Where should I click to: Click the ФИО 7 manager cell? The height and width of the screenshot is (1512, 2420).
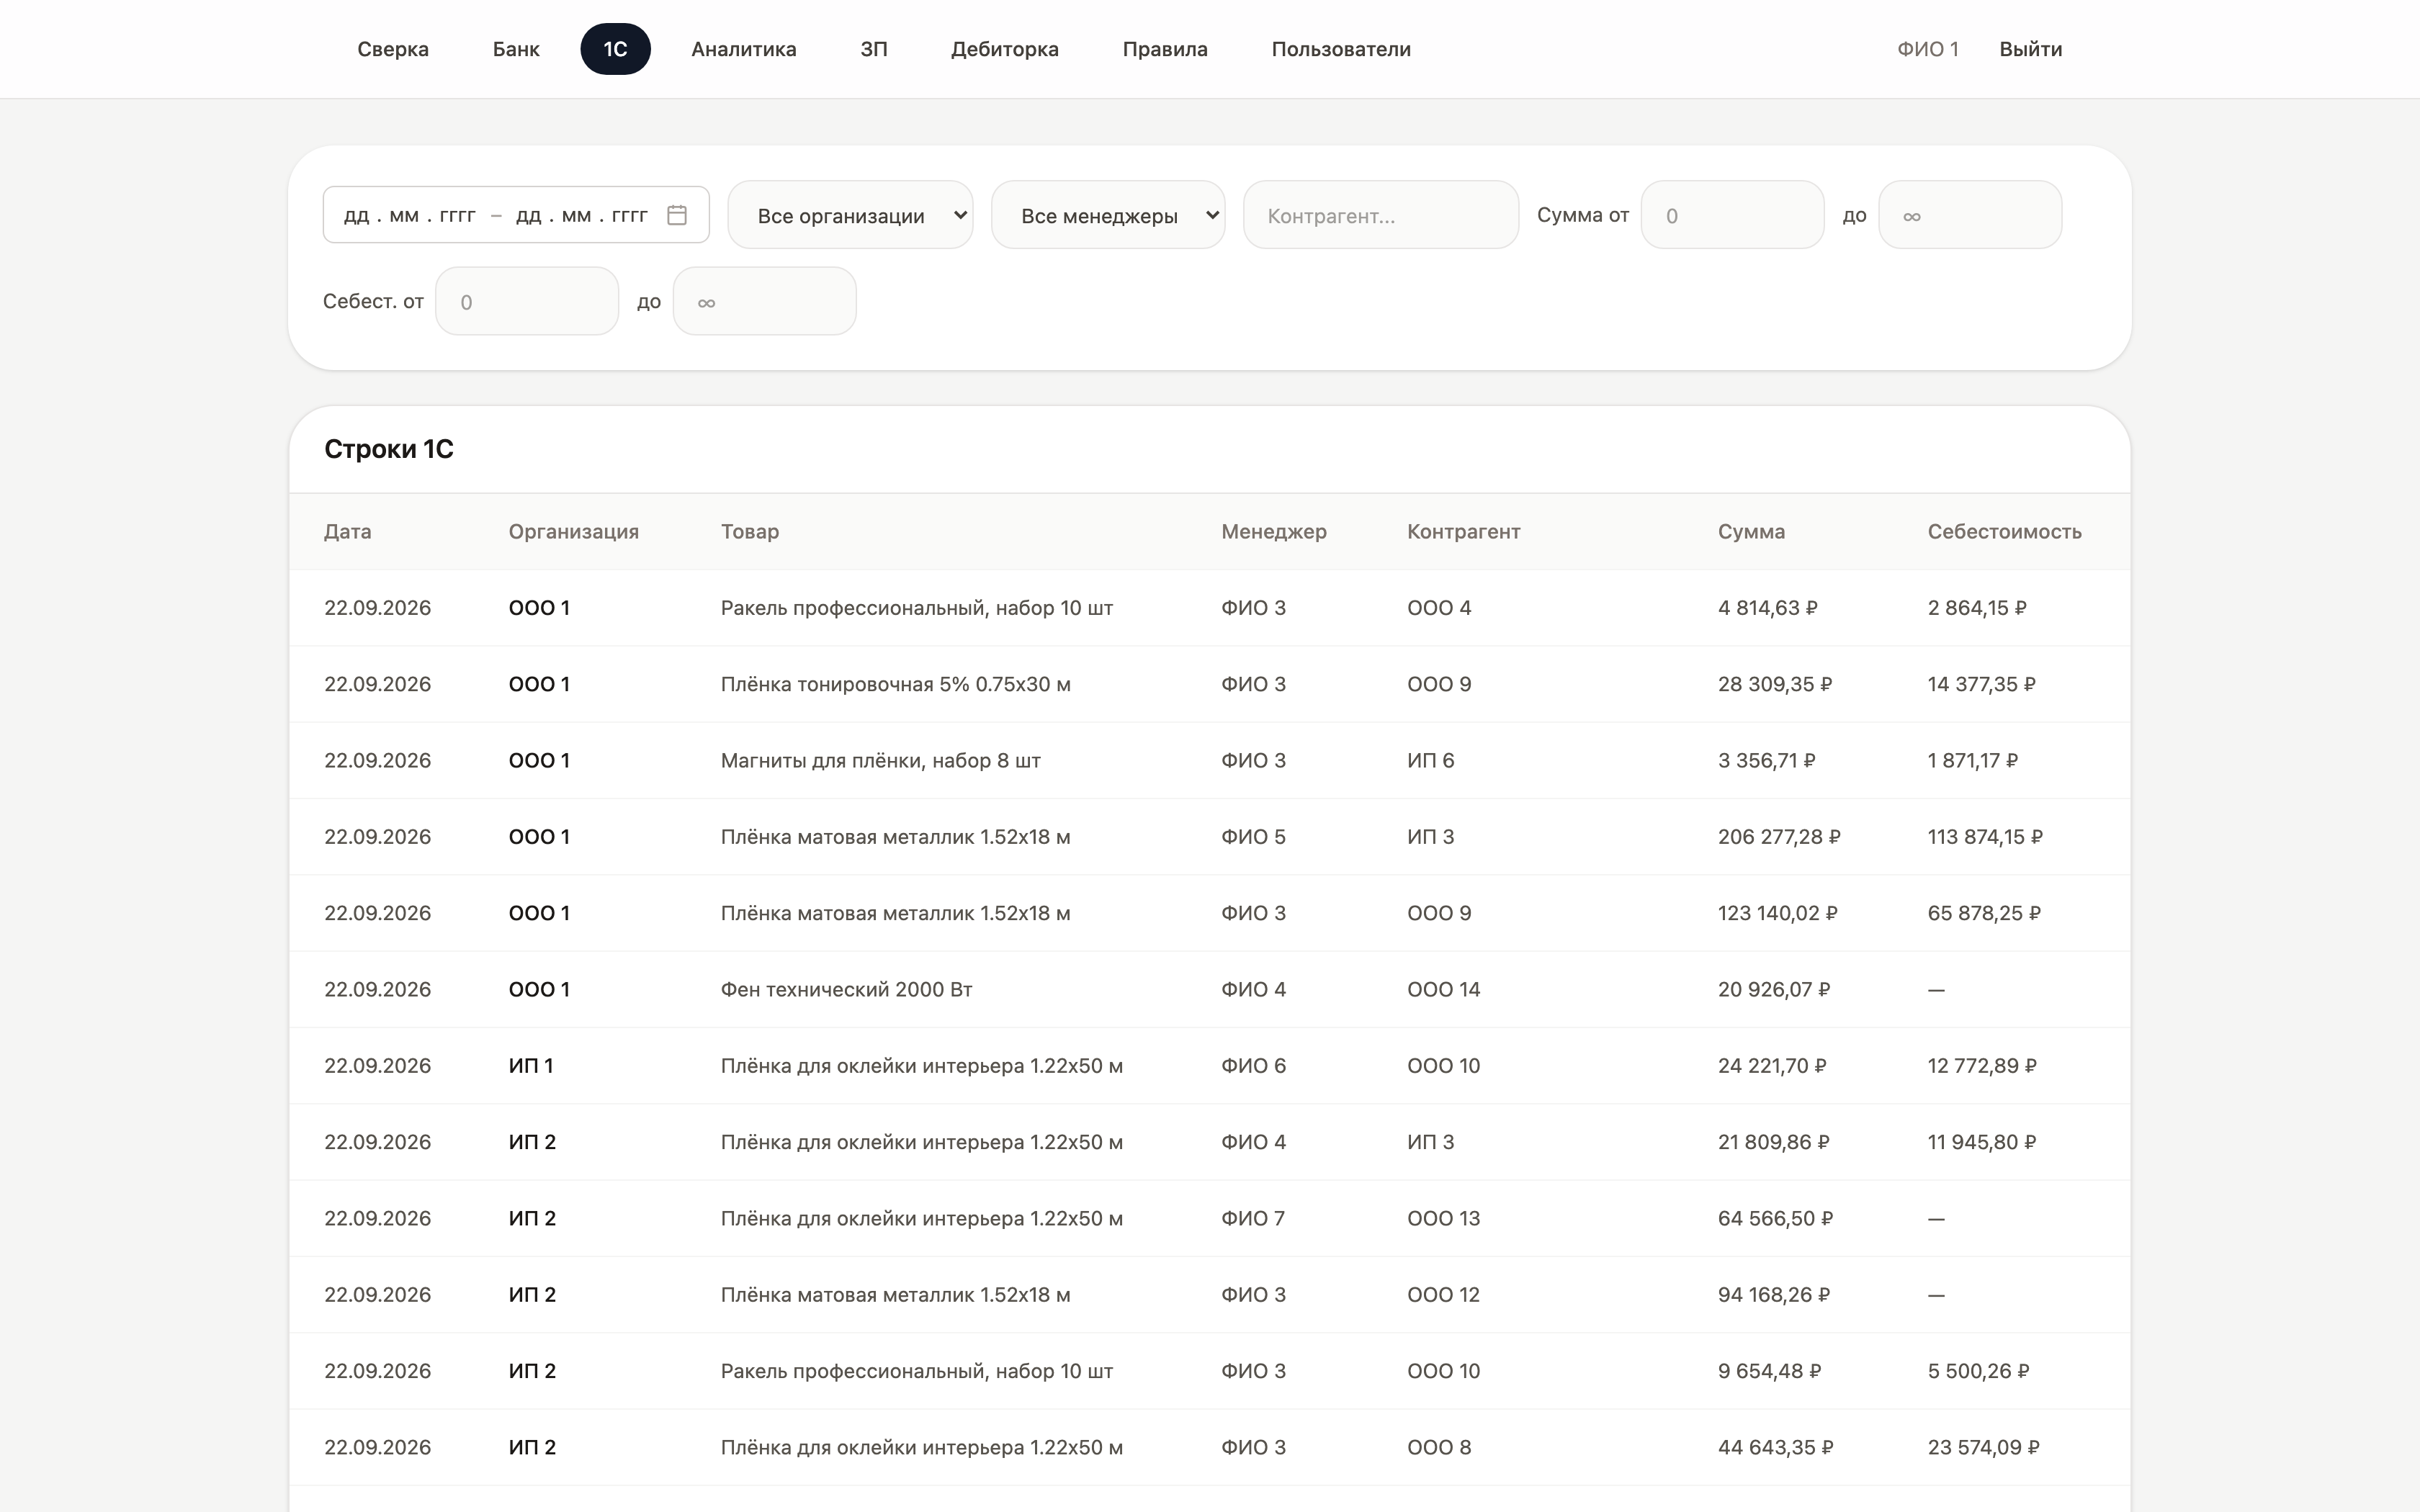[x=1253, y=1219]
